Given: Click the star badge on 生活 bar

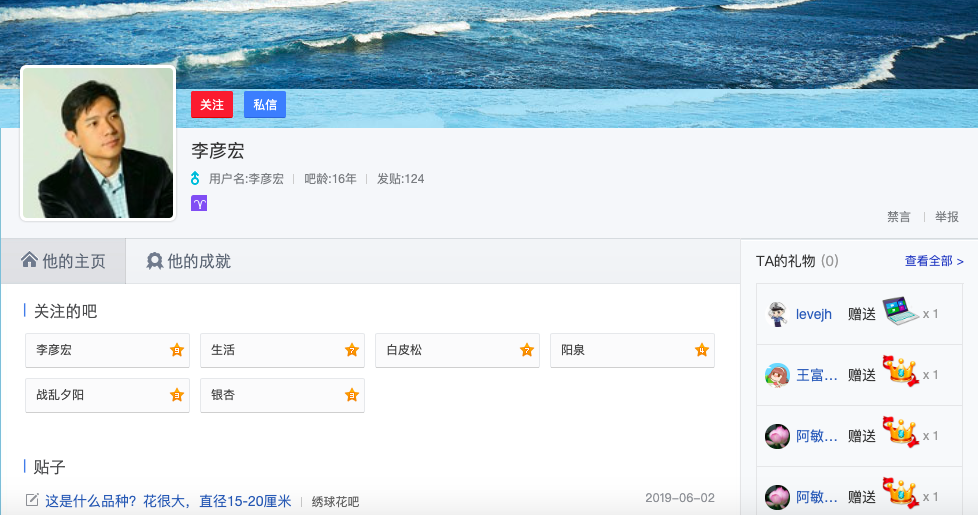Looking at the screenshot, I should [x=352, y=350].
